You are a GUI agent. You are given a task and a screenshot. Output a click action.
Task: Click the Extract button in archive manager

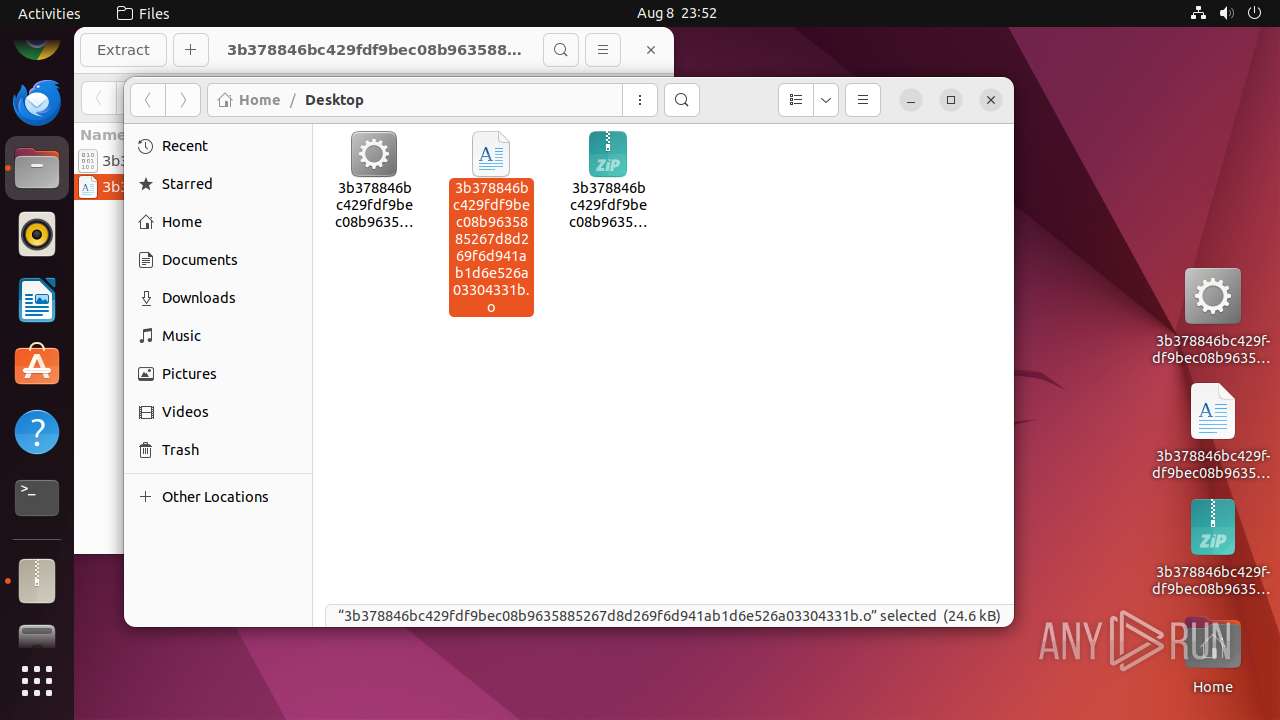point(123,50)
